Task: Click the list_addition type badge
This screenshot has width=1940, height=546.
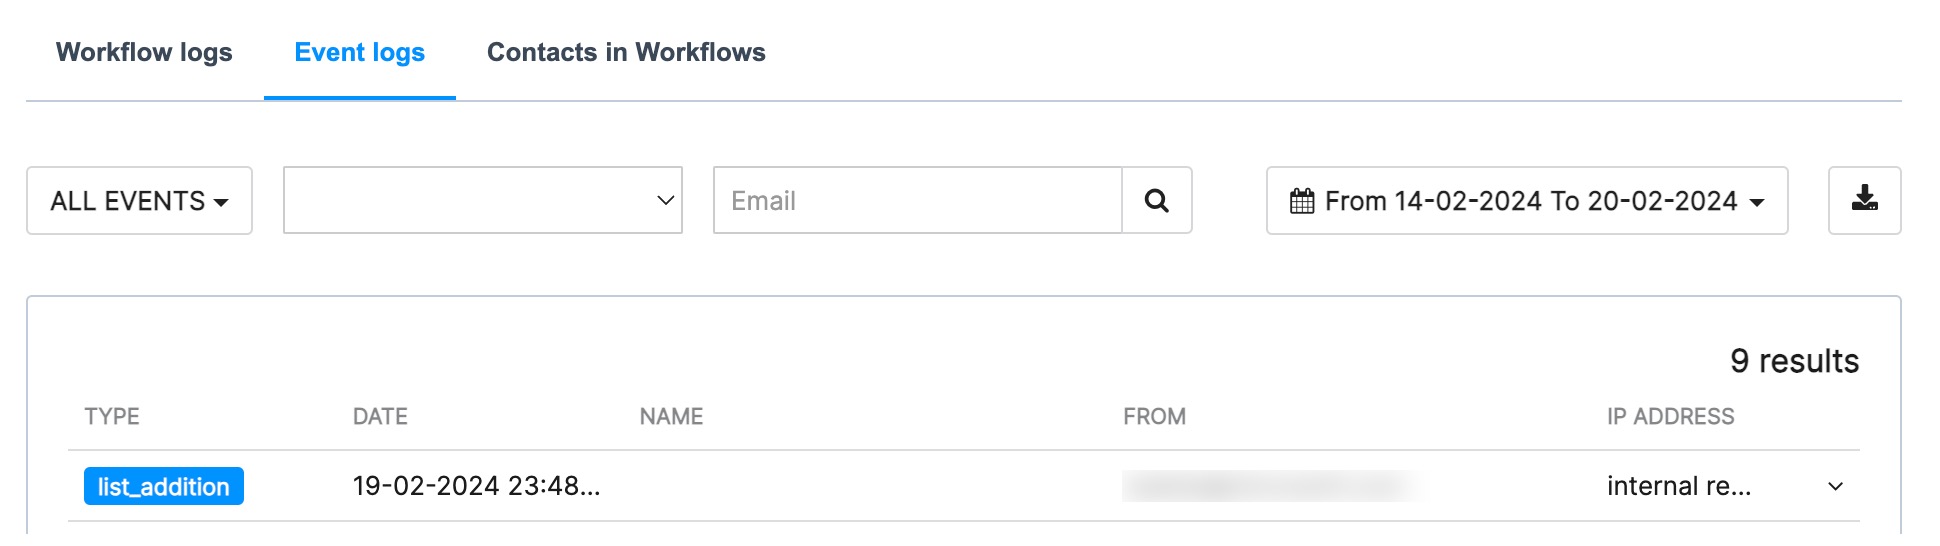Action: tap(164, 487)
